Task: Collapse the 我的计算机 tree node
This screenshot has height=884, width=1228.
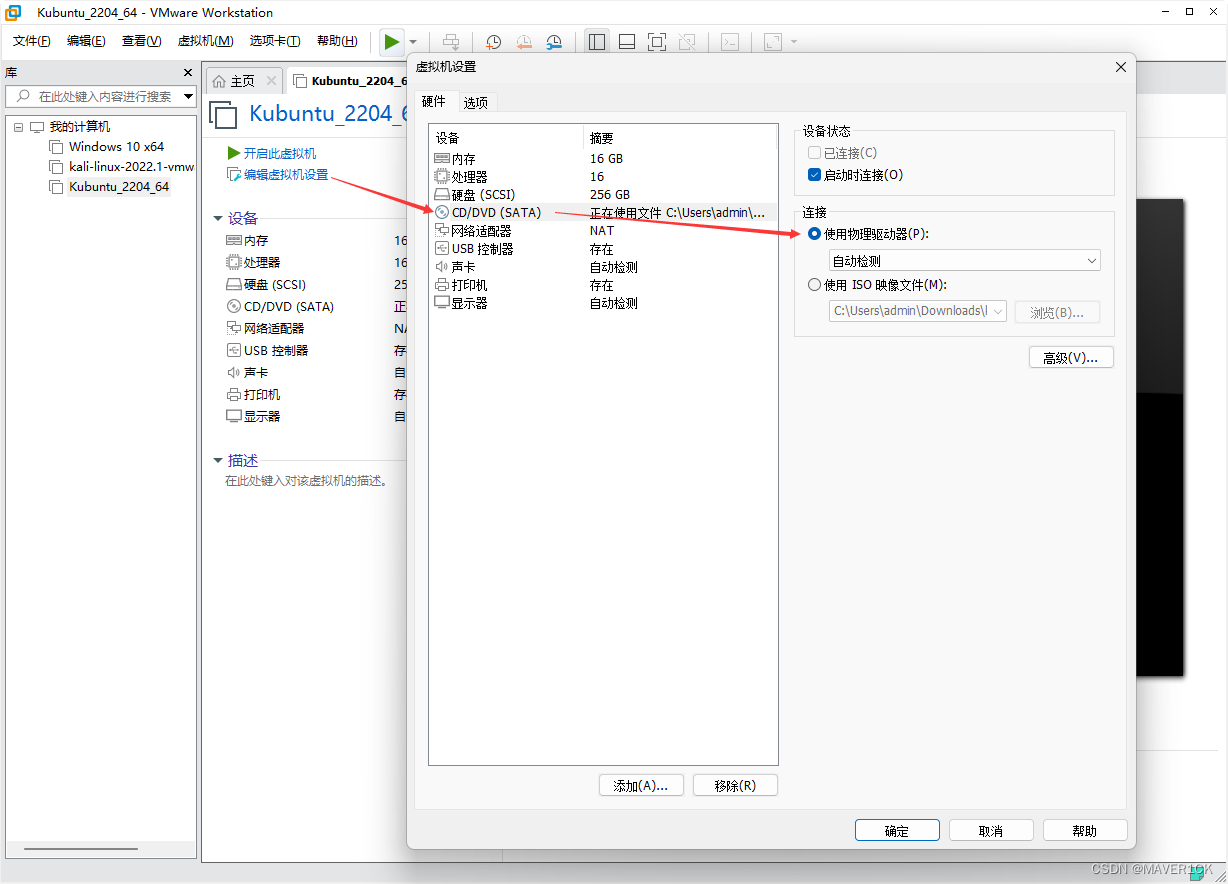Action: click(18, 127)
